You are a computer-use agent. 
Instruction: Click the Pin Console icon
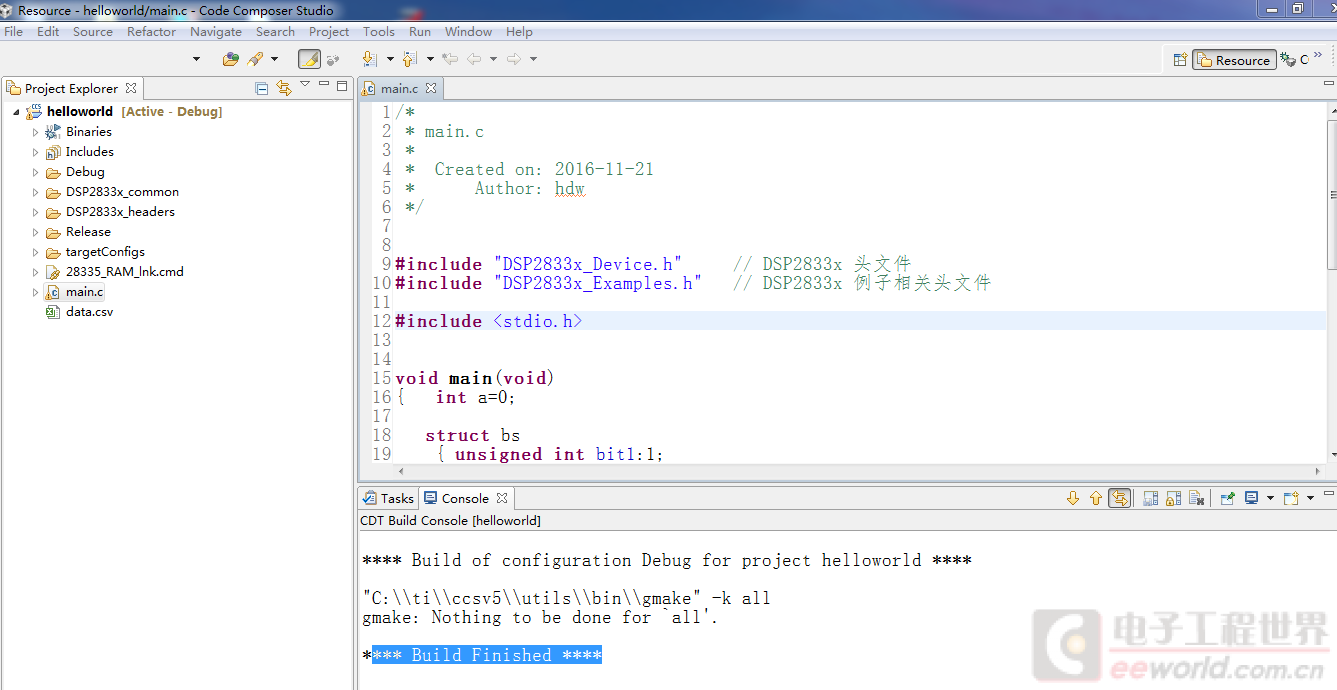(x=1227, y=498)
